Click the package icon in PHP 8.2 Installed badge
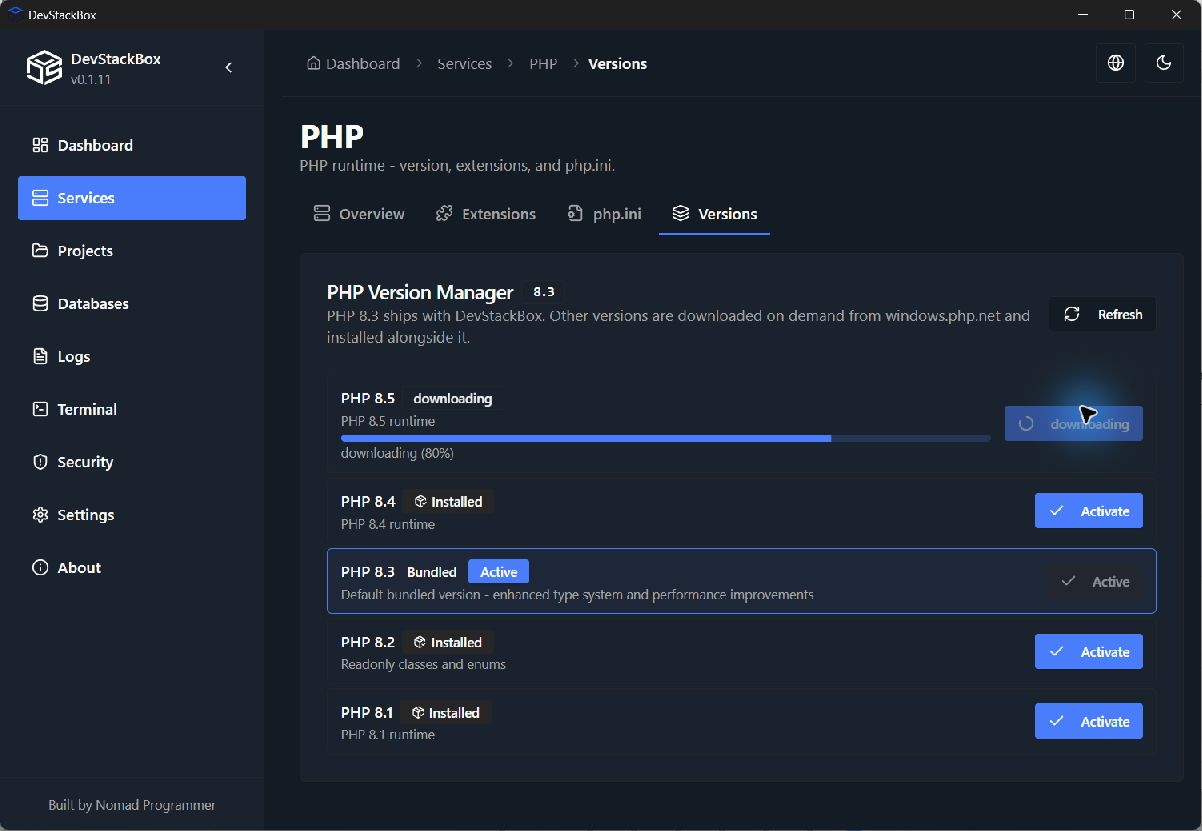The image size is (1202, 831). click(x=421, y=642)
